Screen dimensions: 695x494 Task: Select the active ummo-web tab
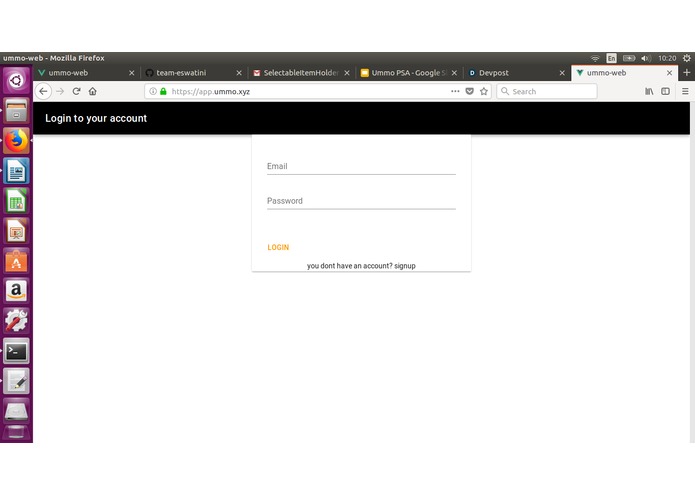pyautogui.click(x=625, y=73)
